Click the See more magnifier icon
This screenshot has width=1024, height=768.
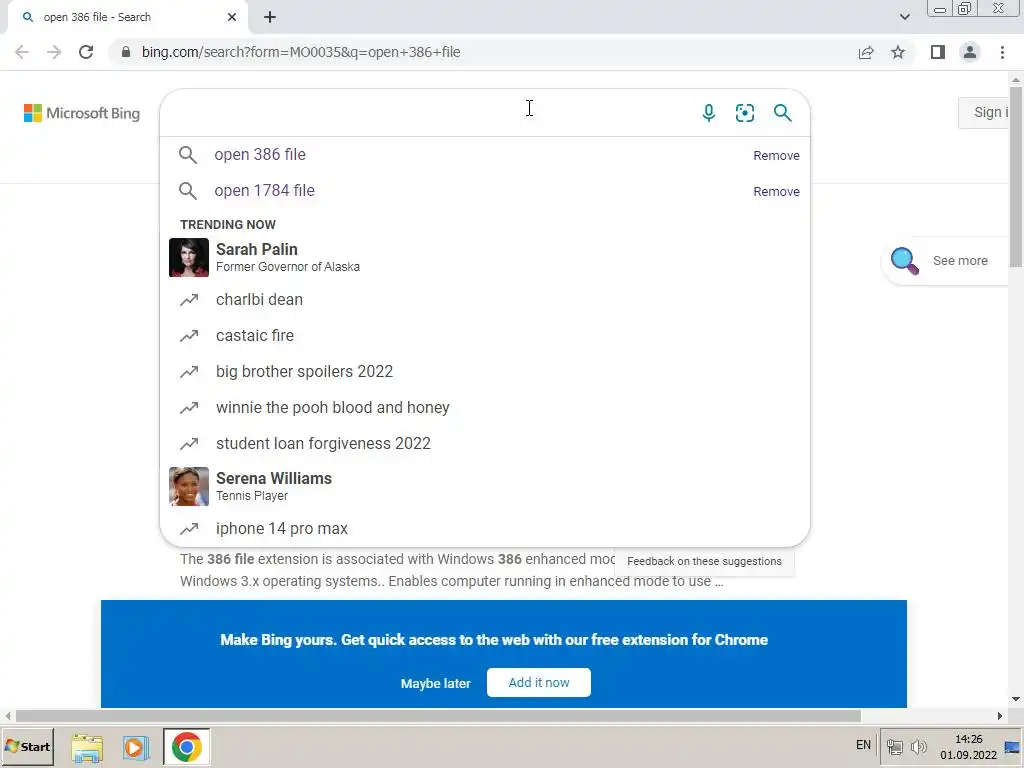904,261
